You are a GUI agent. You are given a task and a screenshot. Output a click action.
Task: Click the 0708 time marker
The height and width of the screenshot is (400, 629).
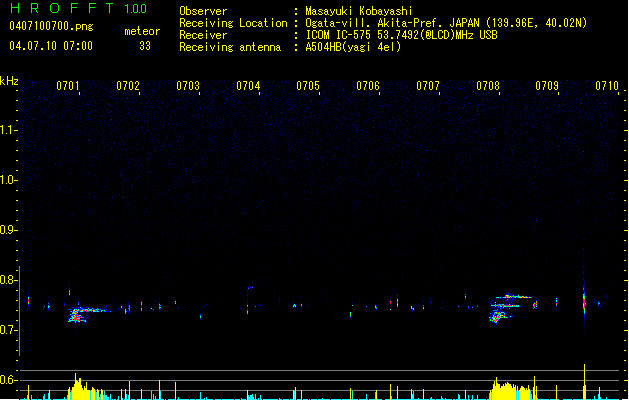tap(488, 86)
